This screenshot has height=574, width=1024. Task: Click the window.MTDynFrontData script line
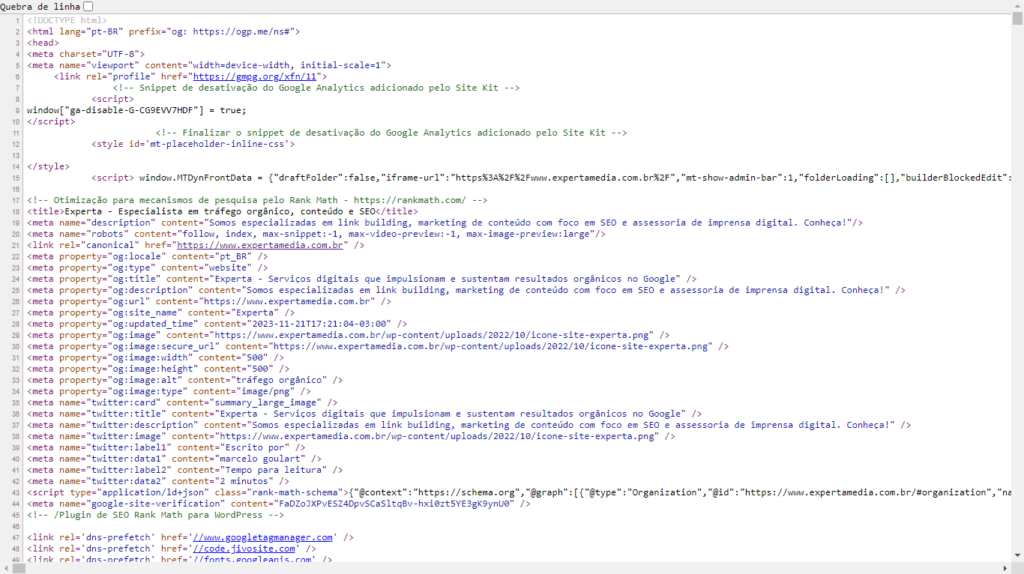(551, 178)
